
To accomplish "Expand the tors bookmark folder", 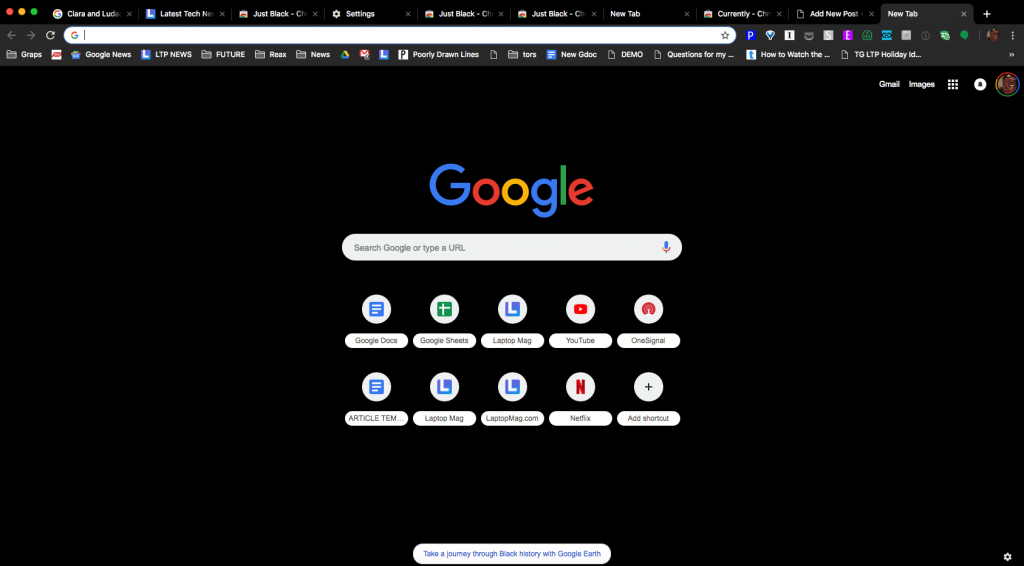I will click(x=522, y=55).
